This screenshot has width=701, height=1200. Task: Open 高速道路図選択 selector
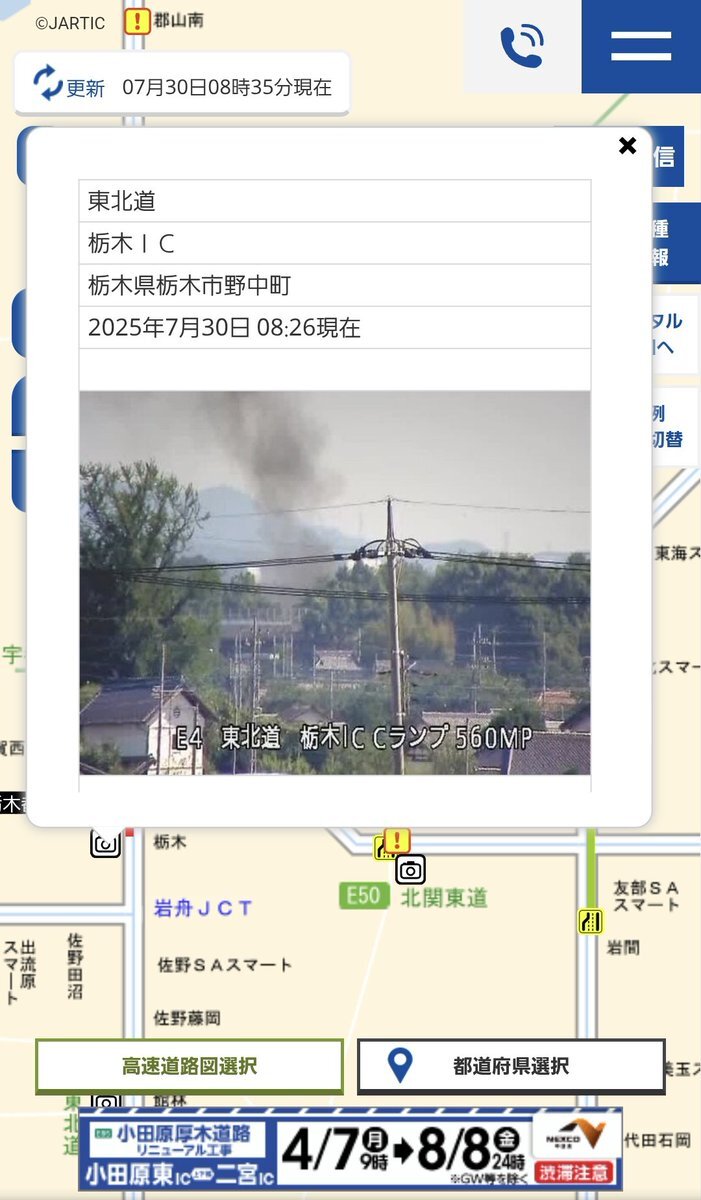click(x=189, y=1066)
